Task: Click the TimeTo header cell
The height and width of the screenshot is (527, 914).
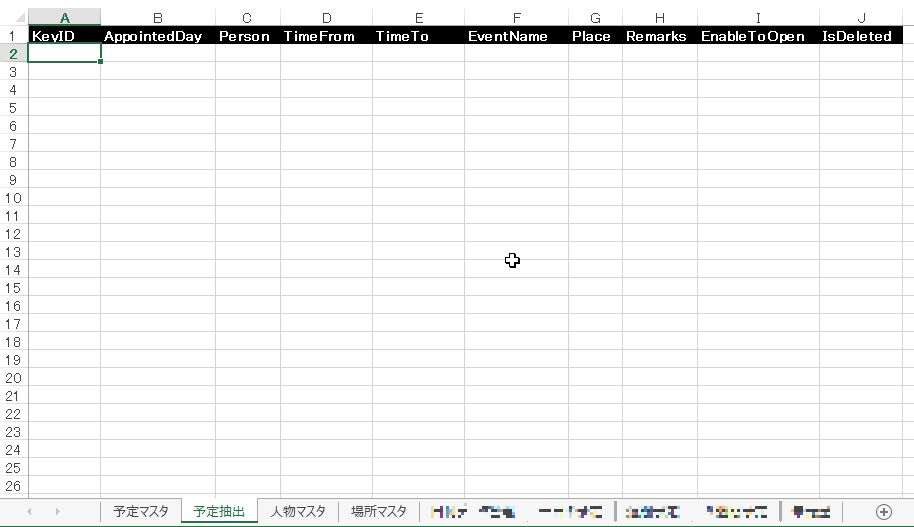Action: [419, 36]
